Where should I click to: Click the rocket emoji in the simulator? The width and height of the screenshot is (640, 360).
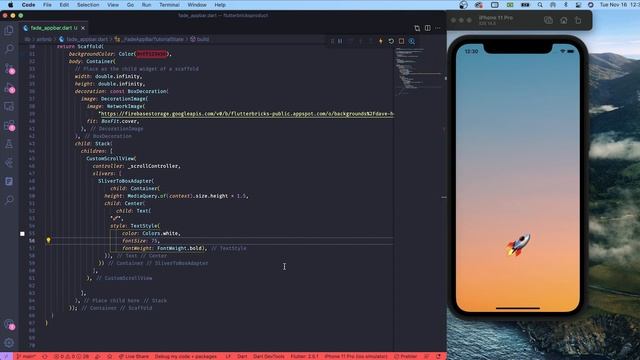(x=518, y=244)
